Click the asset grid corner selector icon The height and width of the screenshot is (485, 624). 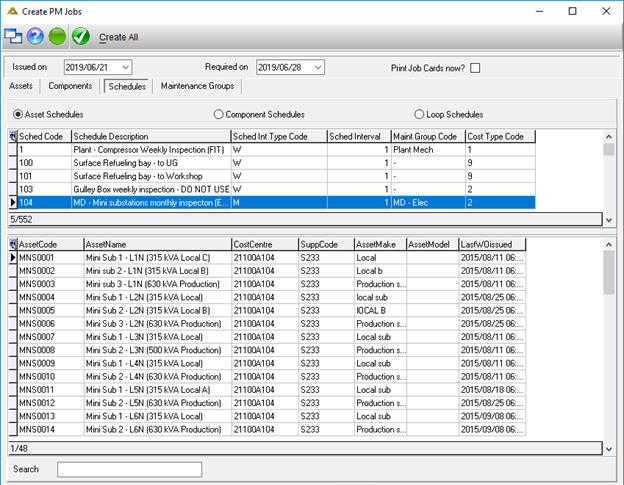point(13,244)
